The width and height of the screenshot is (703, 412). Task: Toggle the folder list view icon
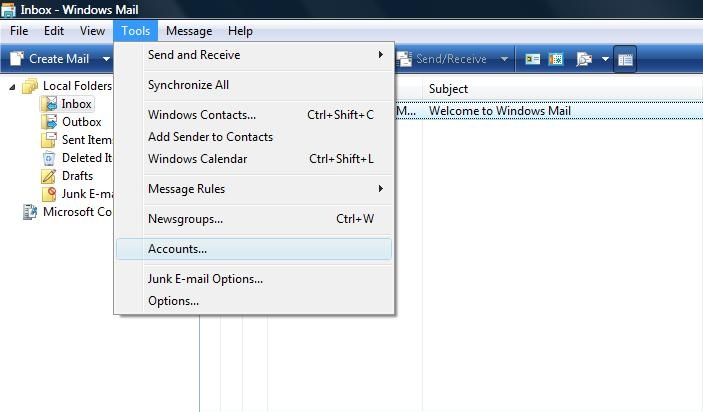(625, 59)
